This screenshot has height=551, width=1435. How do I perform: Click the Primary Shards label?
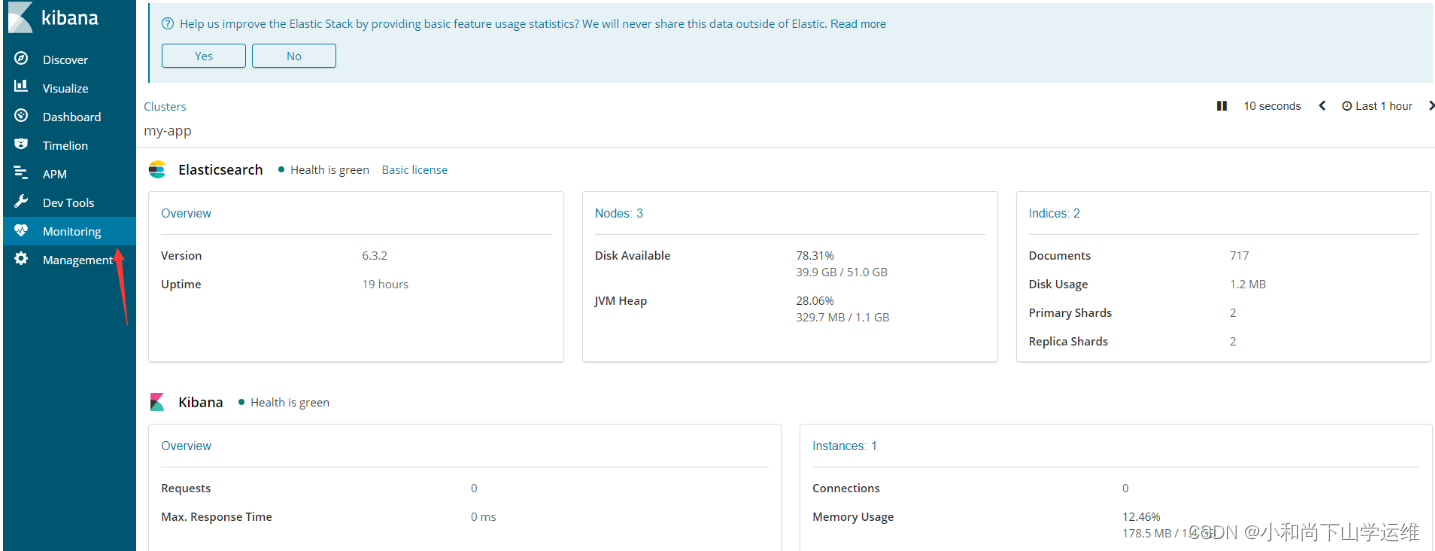coord(1070,313)
